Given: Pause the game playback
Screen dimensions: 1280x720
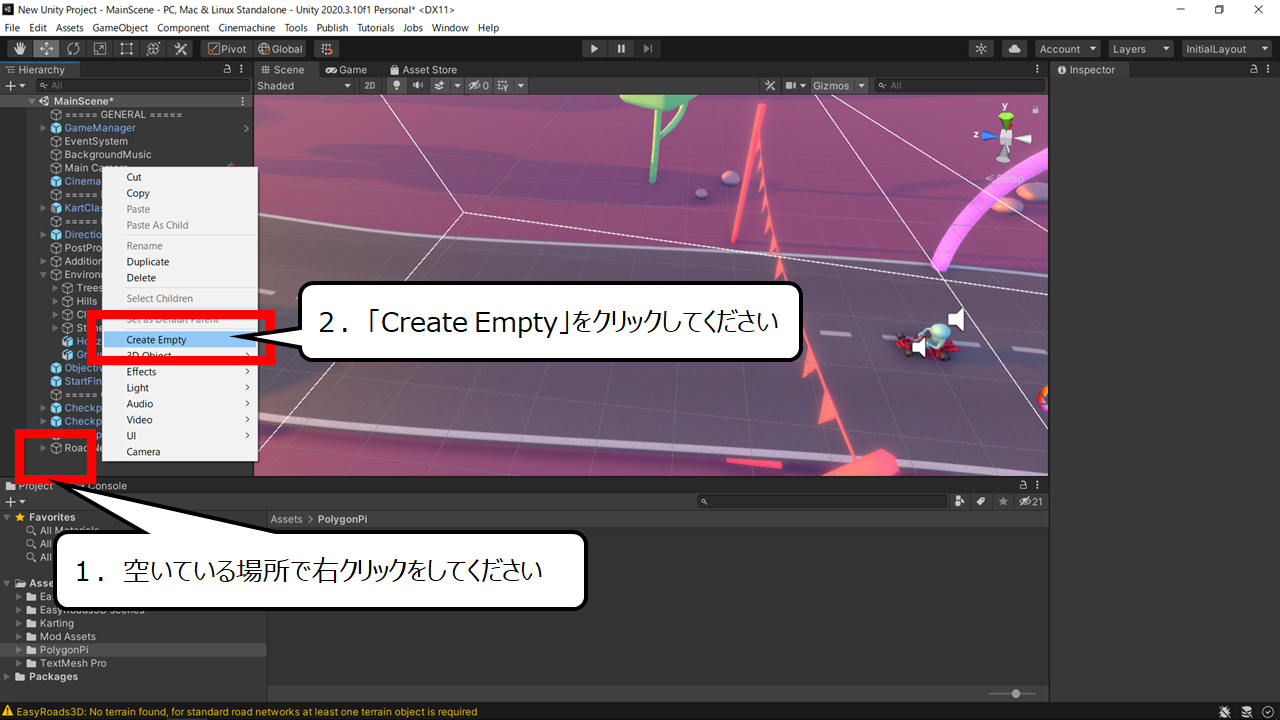Looking at the screenshot, I should click(x=621, y=48).
